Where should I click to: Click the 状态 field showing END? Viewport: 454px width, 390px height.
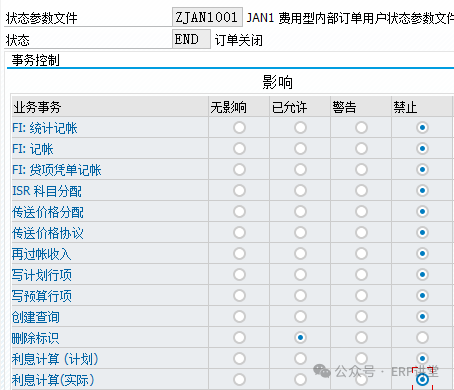click(191, 39)
